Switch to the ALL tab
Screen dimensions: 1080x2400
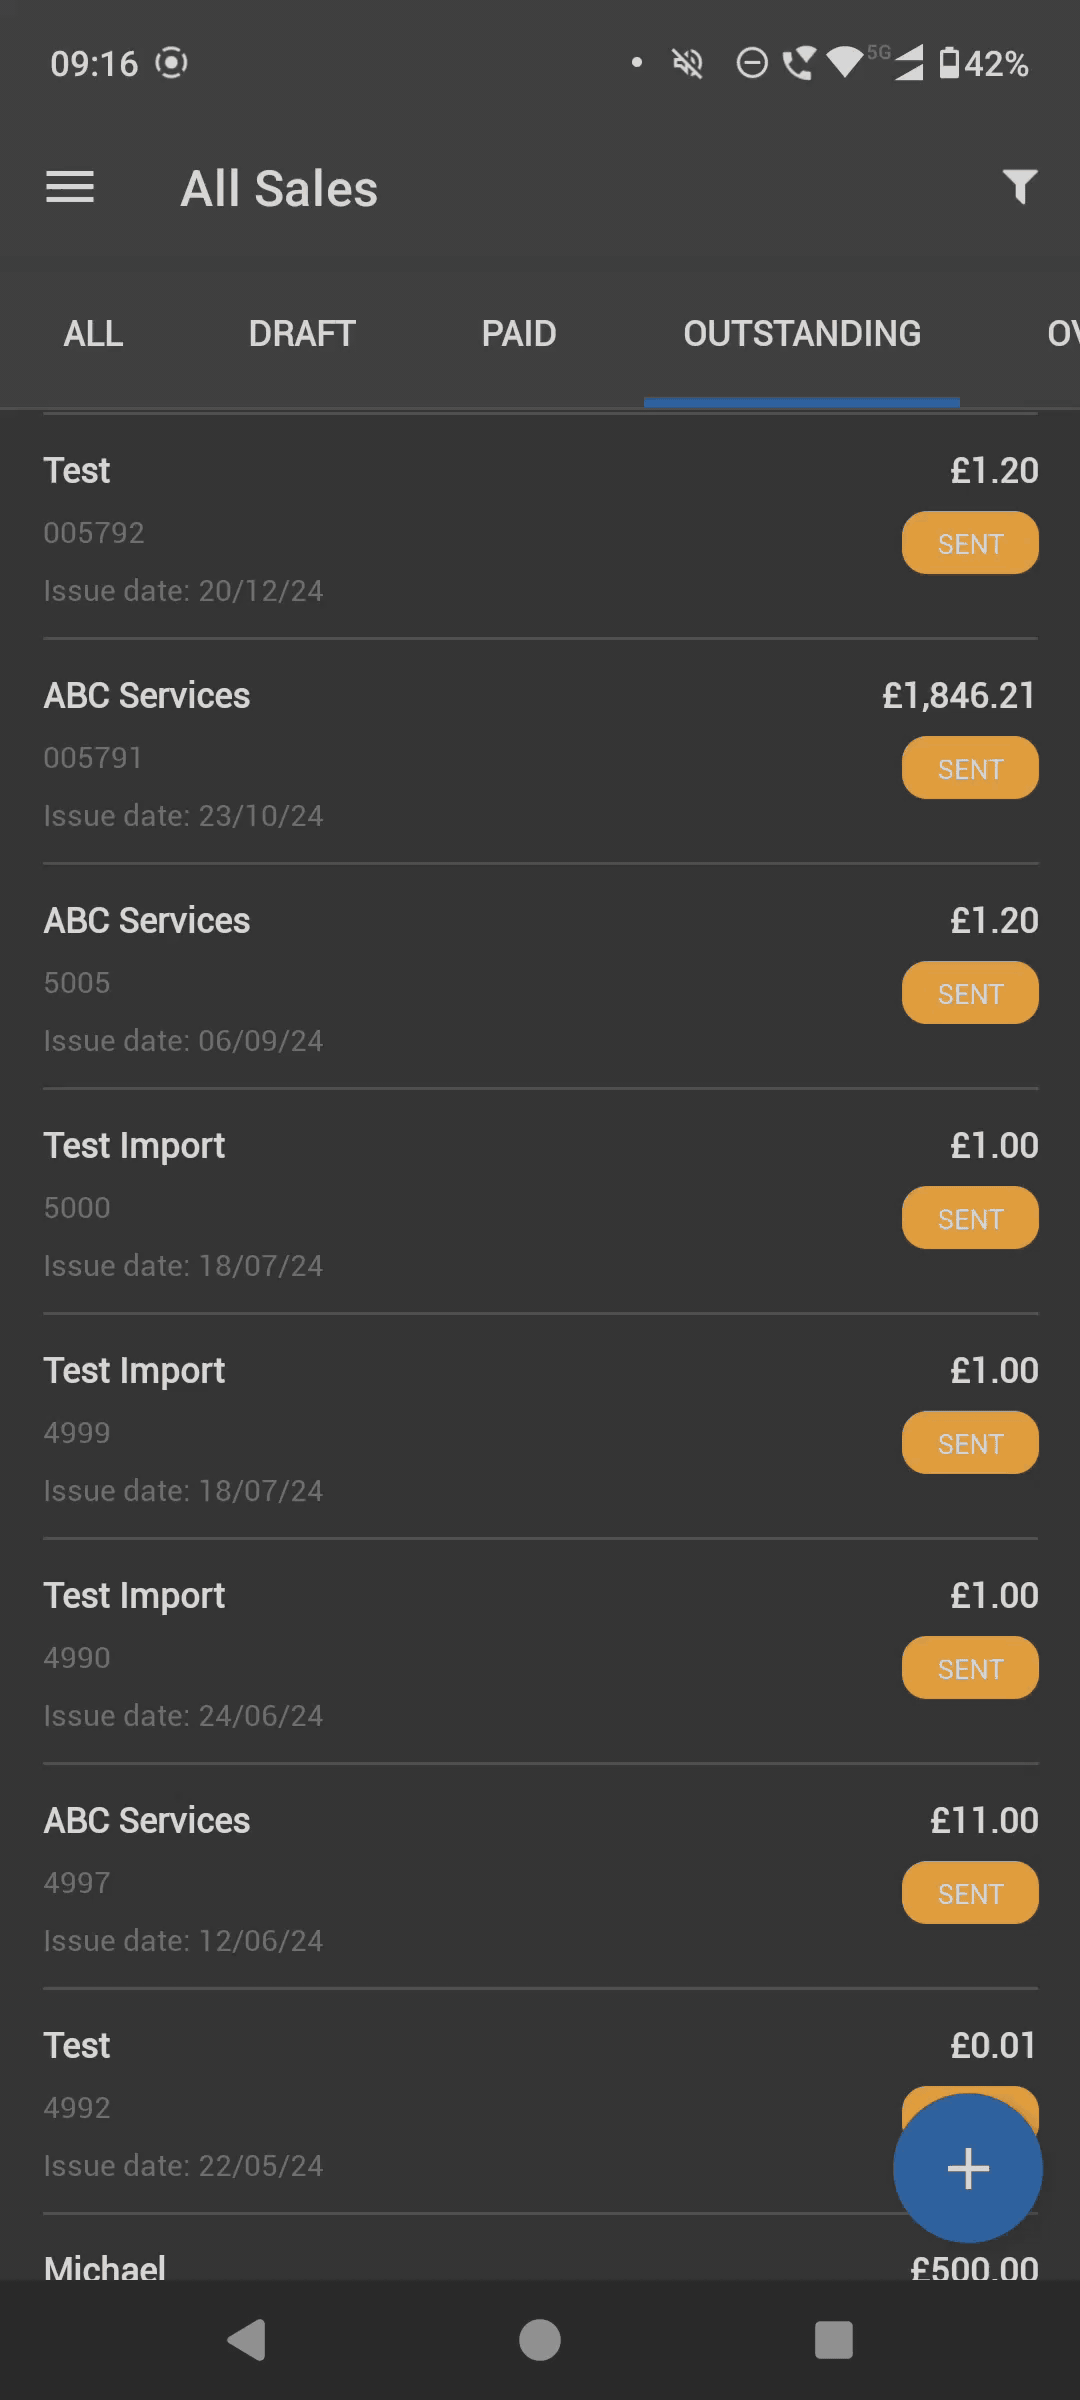[94, 333]
